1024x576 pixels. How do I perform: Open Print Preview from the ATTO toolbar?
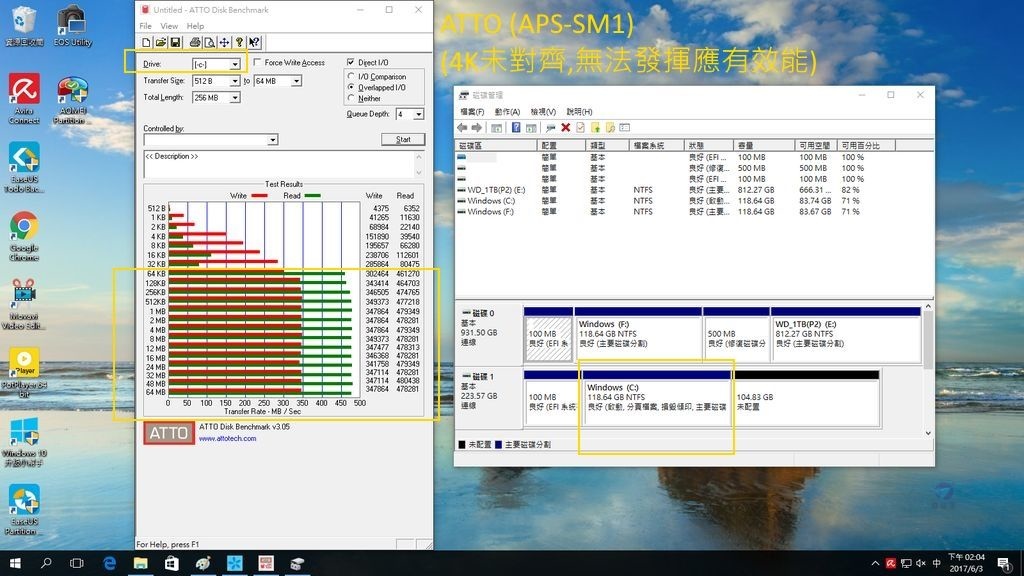tap(209, 42)
